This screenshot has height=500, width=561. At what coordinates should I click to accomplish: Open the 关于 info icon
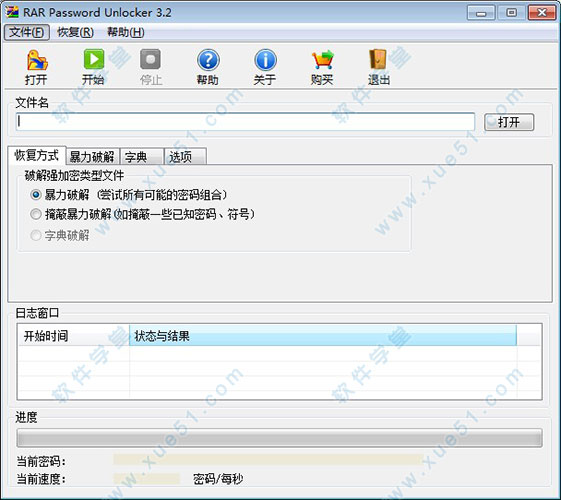pos(265,60)
